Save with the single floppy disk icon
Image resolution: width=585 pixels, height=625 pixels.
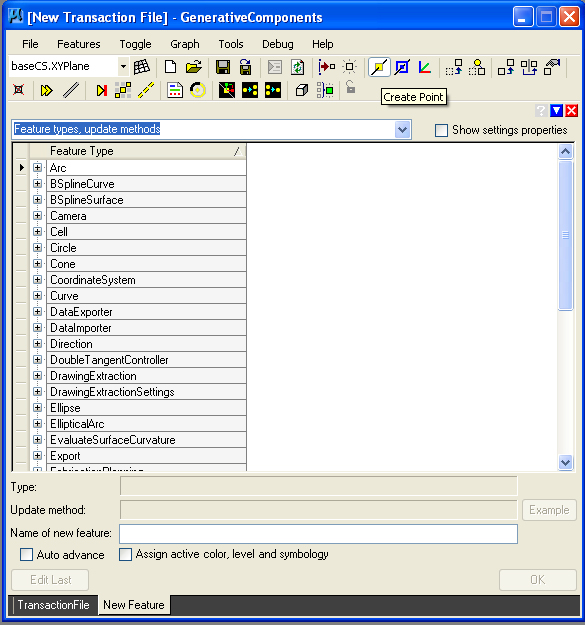(223, 67)
